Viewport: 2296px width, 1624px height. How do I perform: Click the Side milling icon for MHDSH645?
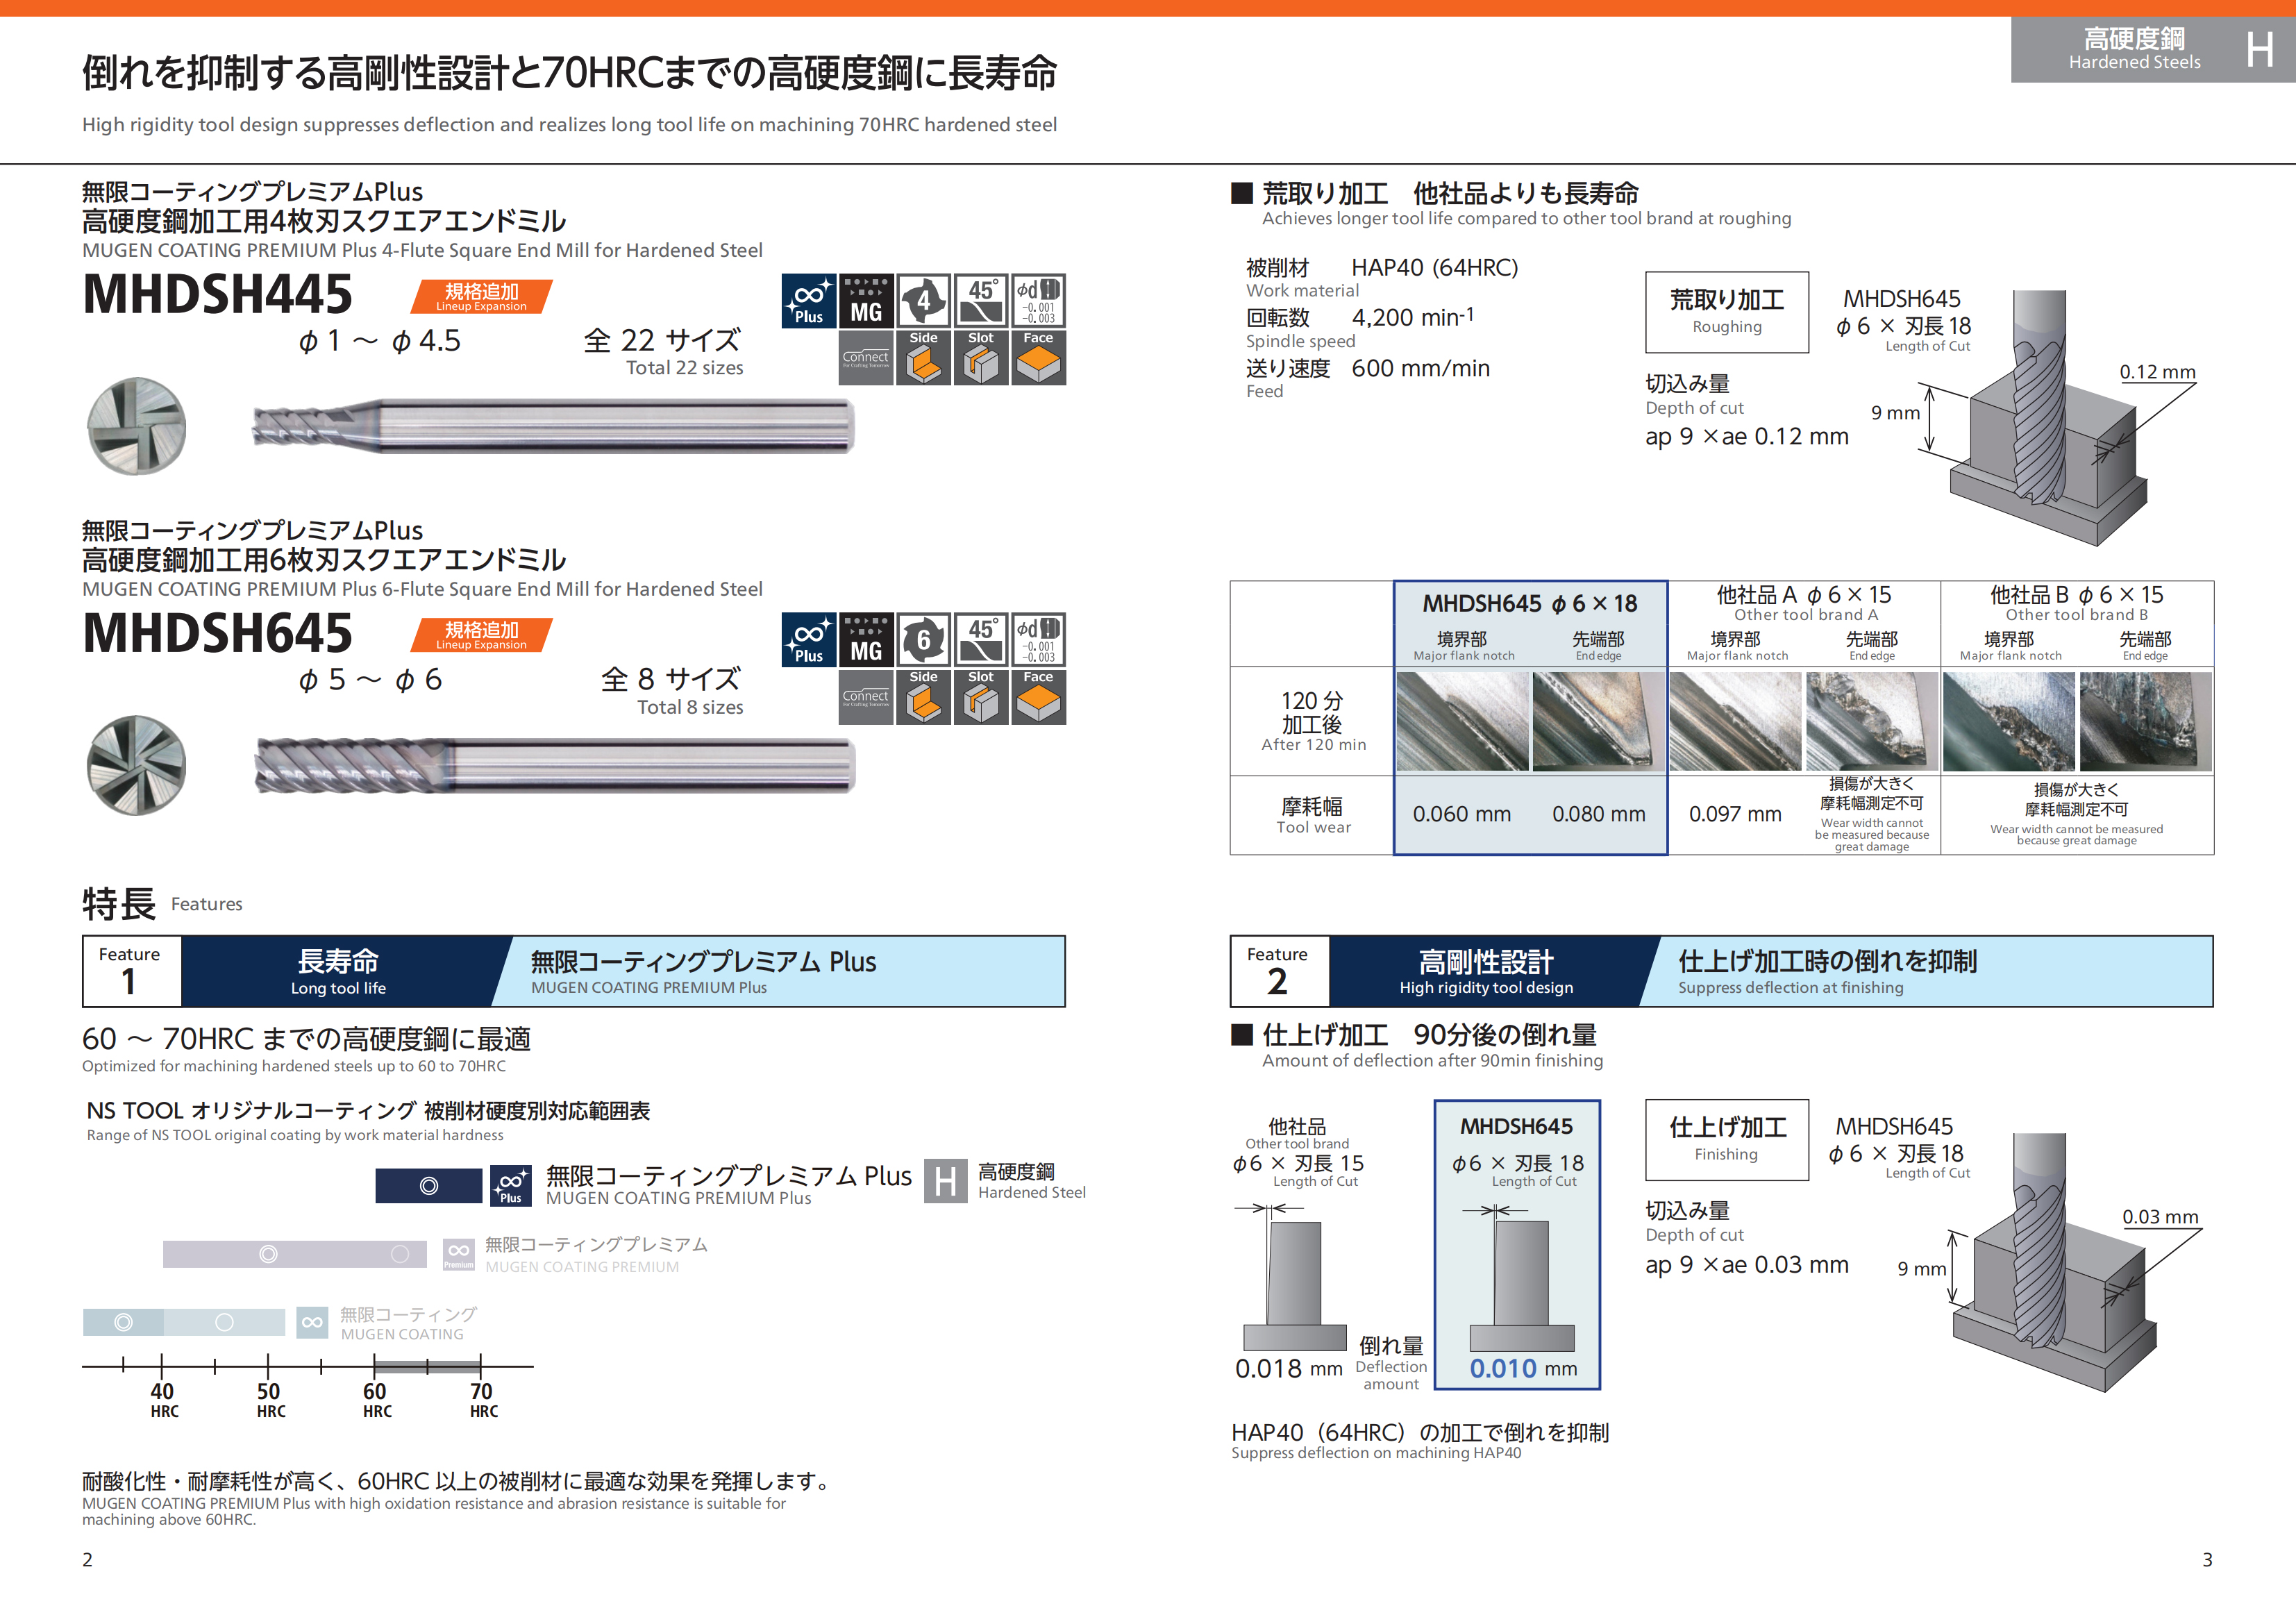click(923, 697)
